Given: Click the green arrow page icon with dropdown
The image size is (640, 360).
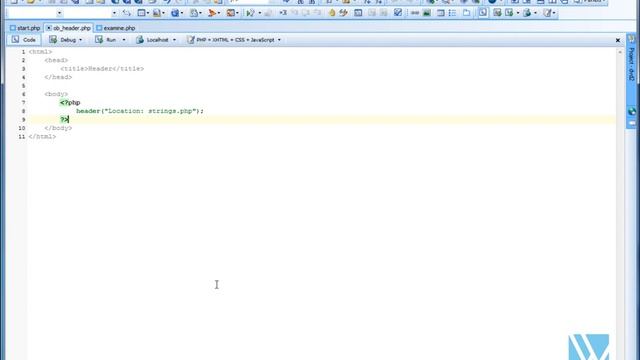Looking at the screenshot, I should point(509,13).
